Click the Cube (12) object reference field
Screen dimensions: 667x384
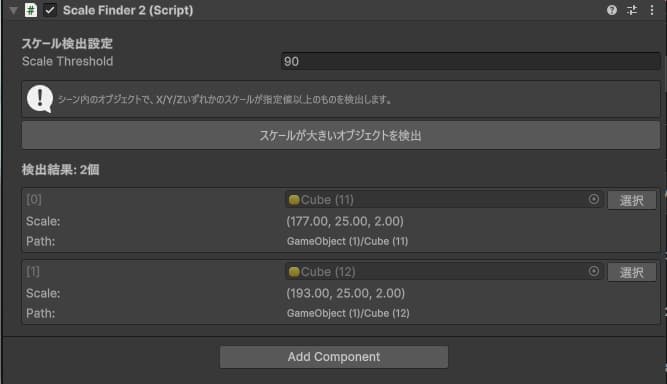[445, 271]
